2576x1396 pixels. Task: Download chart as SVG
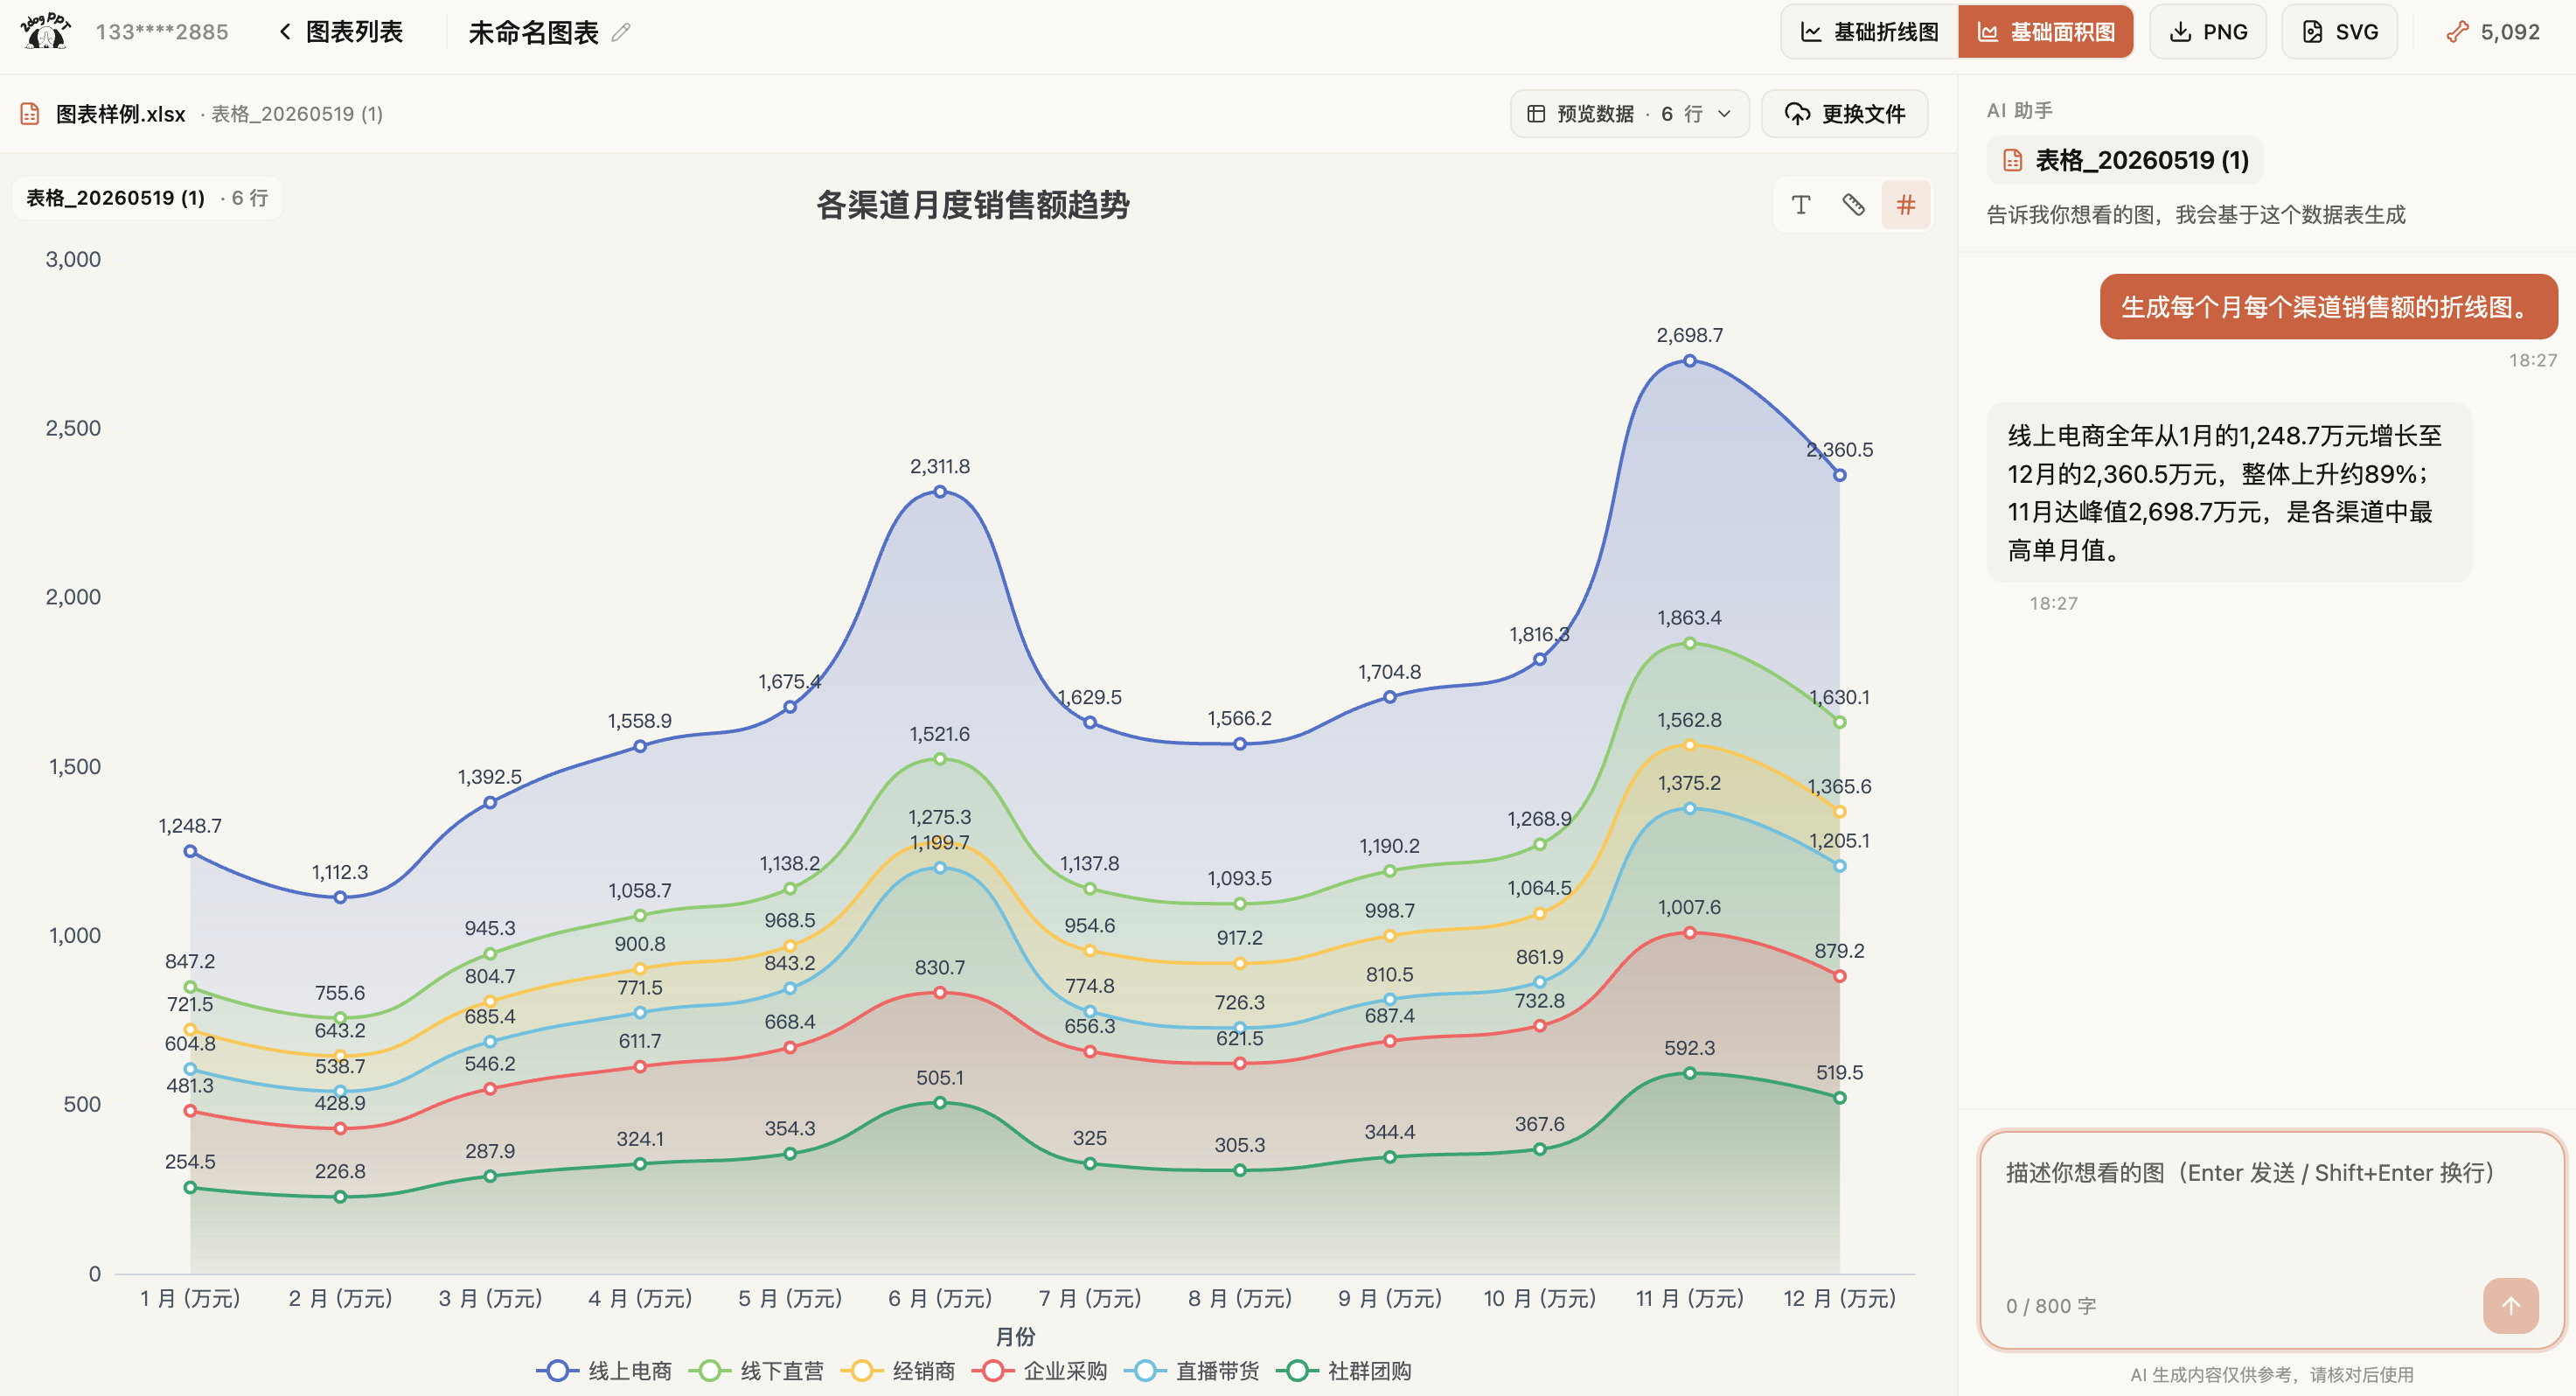[x=2339, y=32]
